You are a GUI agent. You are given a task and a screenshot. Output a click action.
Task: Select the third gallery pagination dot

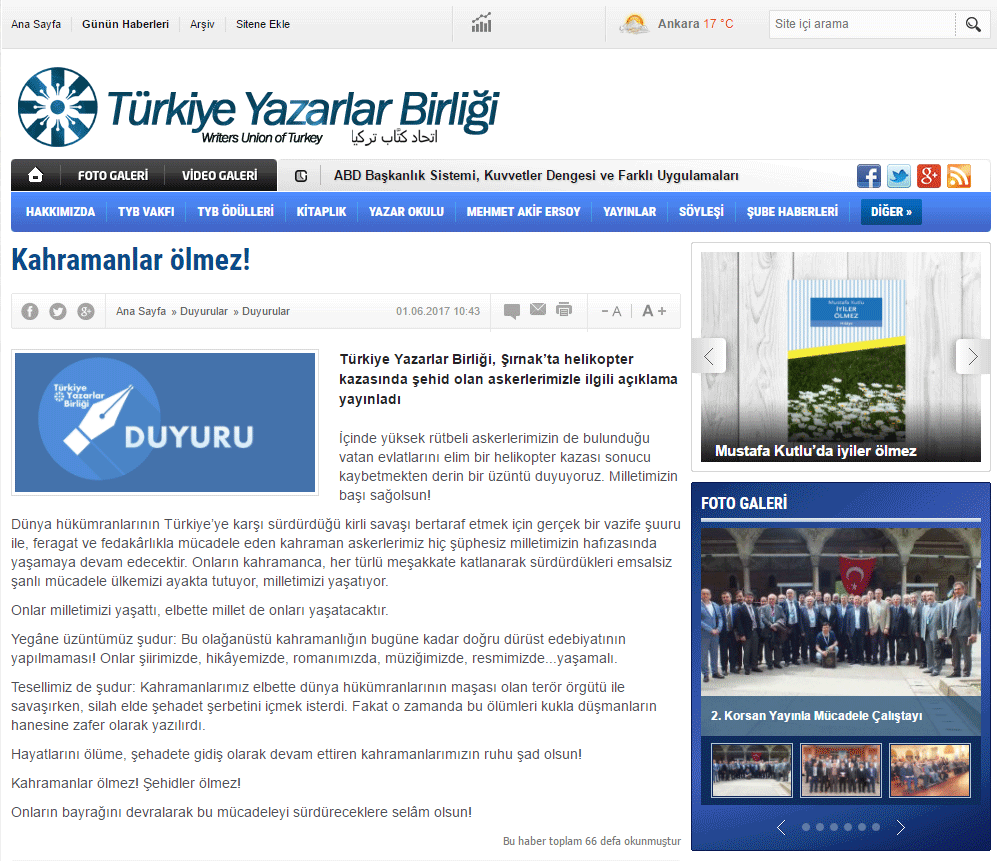coord(834,827)
